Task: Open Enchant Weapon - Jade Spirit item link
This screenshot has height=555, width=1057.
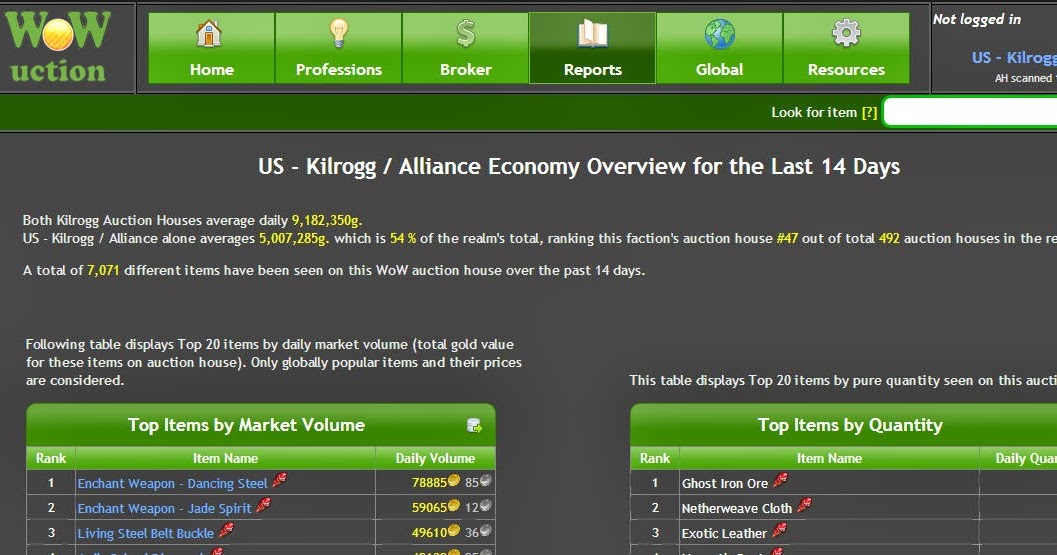Action: [x=164, y=508]
